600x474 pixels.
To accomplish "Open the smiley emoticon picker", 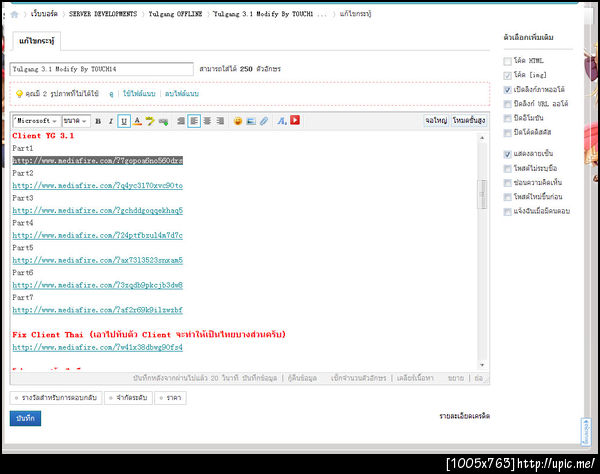I will (x=238, y=121).
